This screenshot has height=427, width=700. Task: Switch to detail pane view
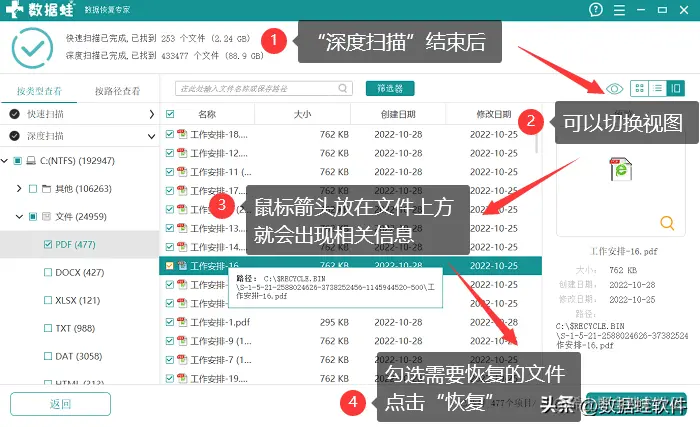coord(675,88)
